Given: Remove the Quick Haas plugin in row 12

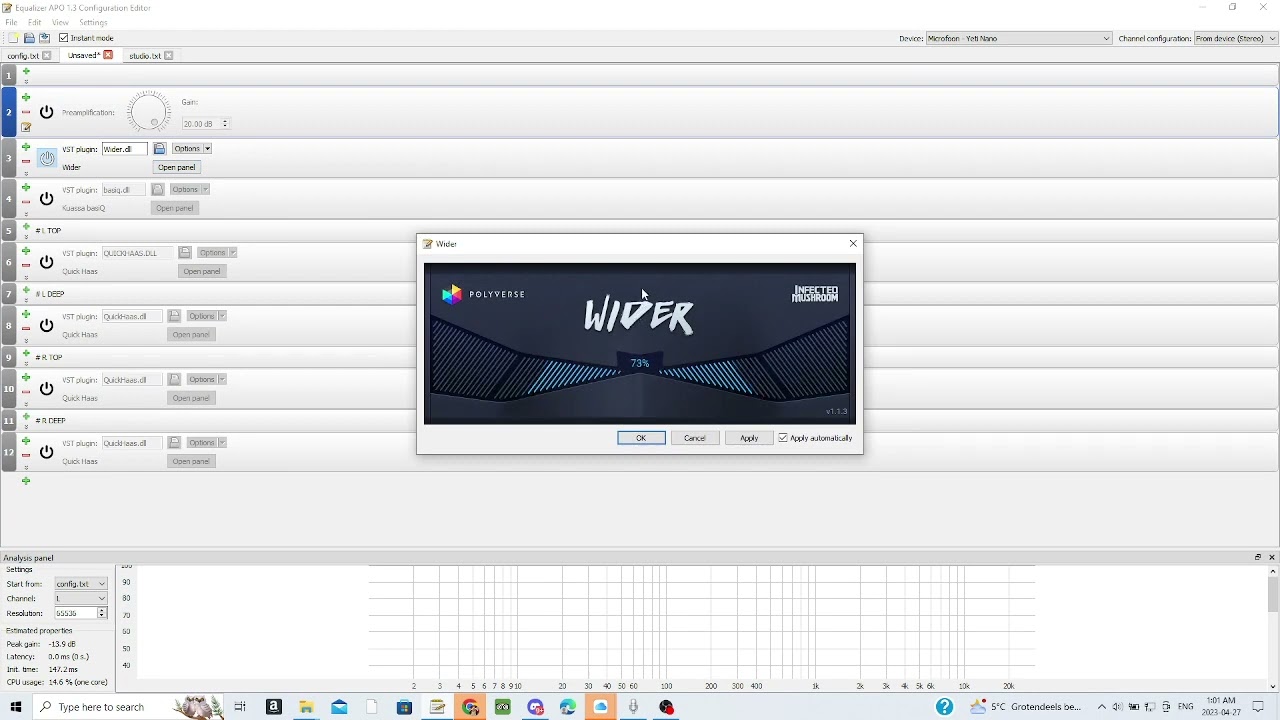Looking at the screenshot, I should (26, 455).
